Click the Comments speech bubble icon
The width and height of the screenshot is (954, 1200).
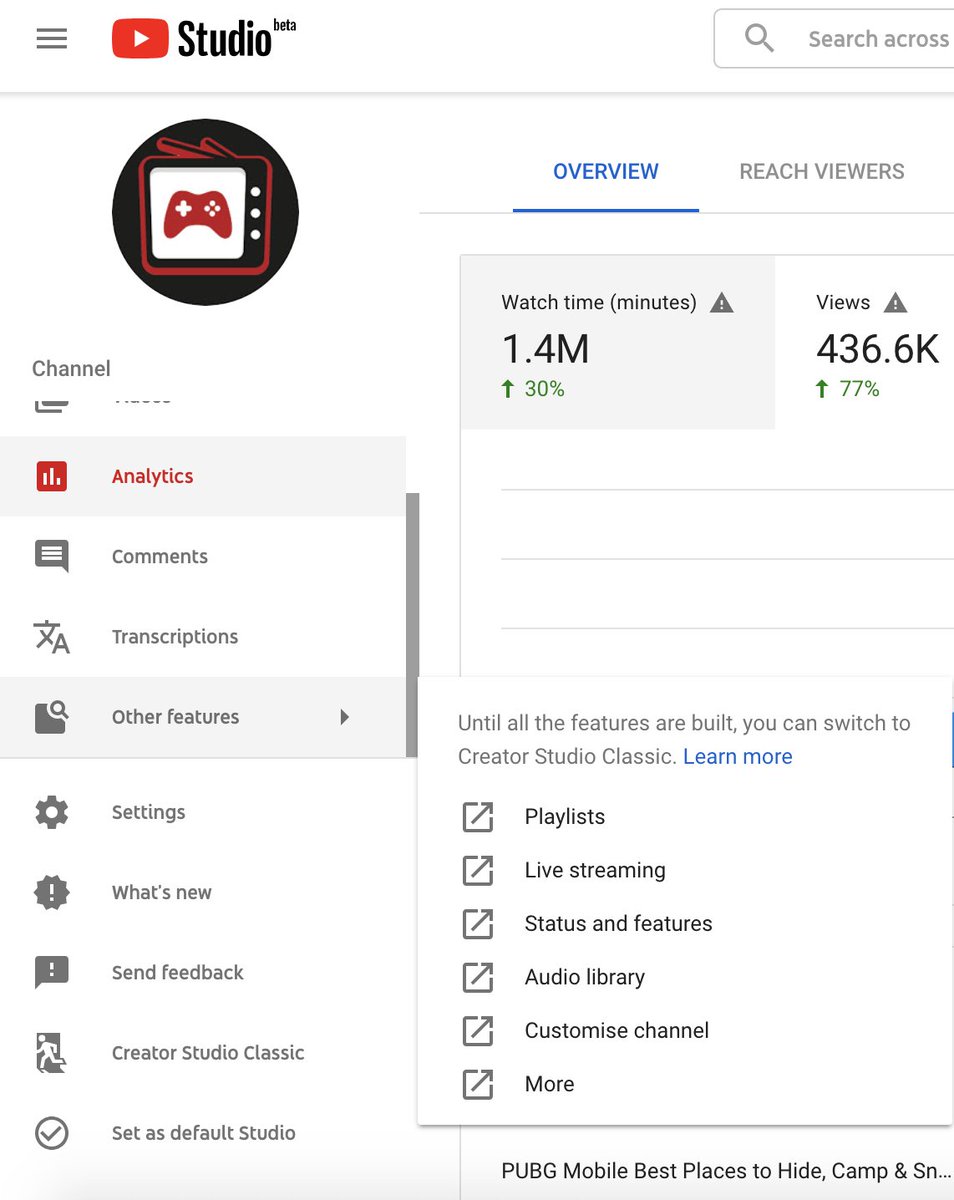click(x=52, y=557)
